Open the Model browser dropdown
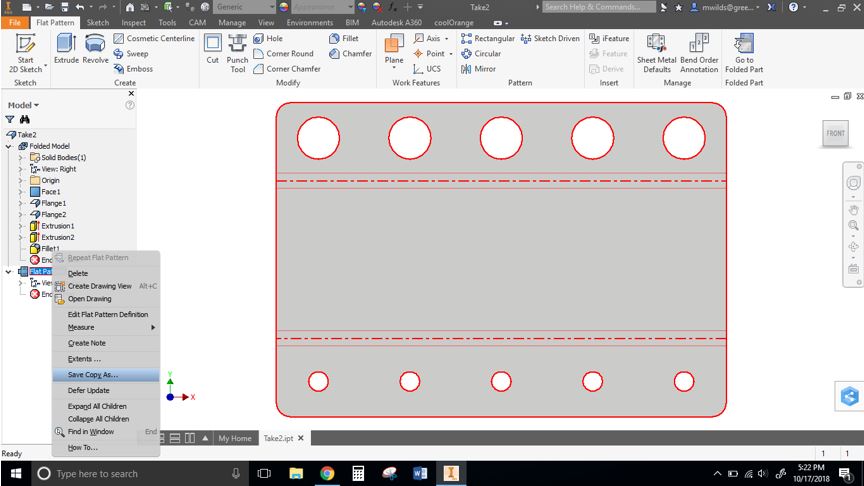The height and width of the screenshot is (486, 864). coord(23,105)
